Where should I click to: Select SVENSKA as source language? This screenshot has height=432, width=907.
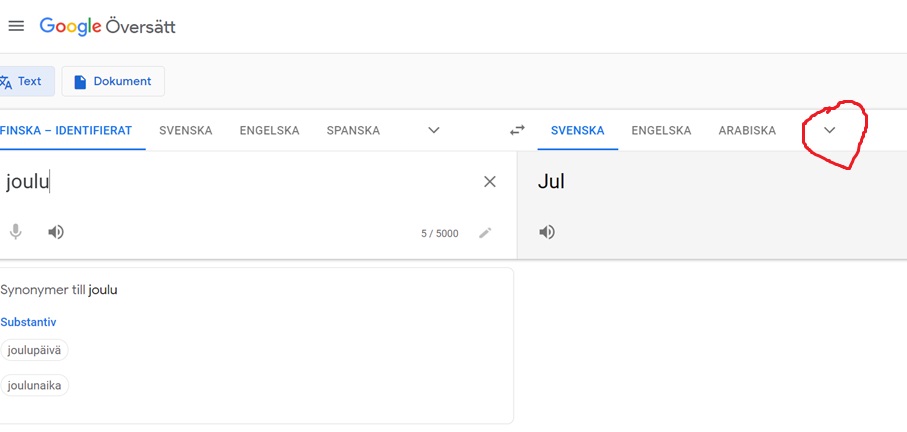click(186, 131)
